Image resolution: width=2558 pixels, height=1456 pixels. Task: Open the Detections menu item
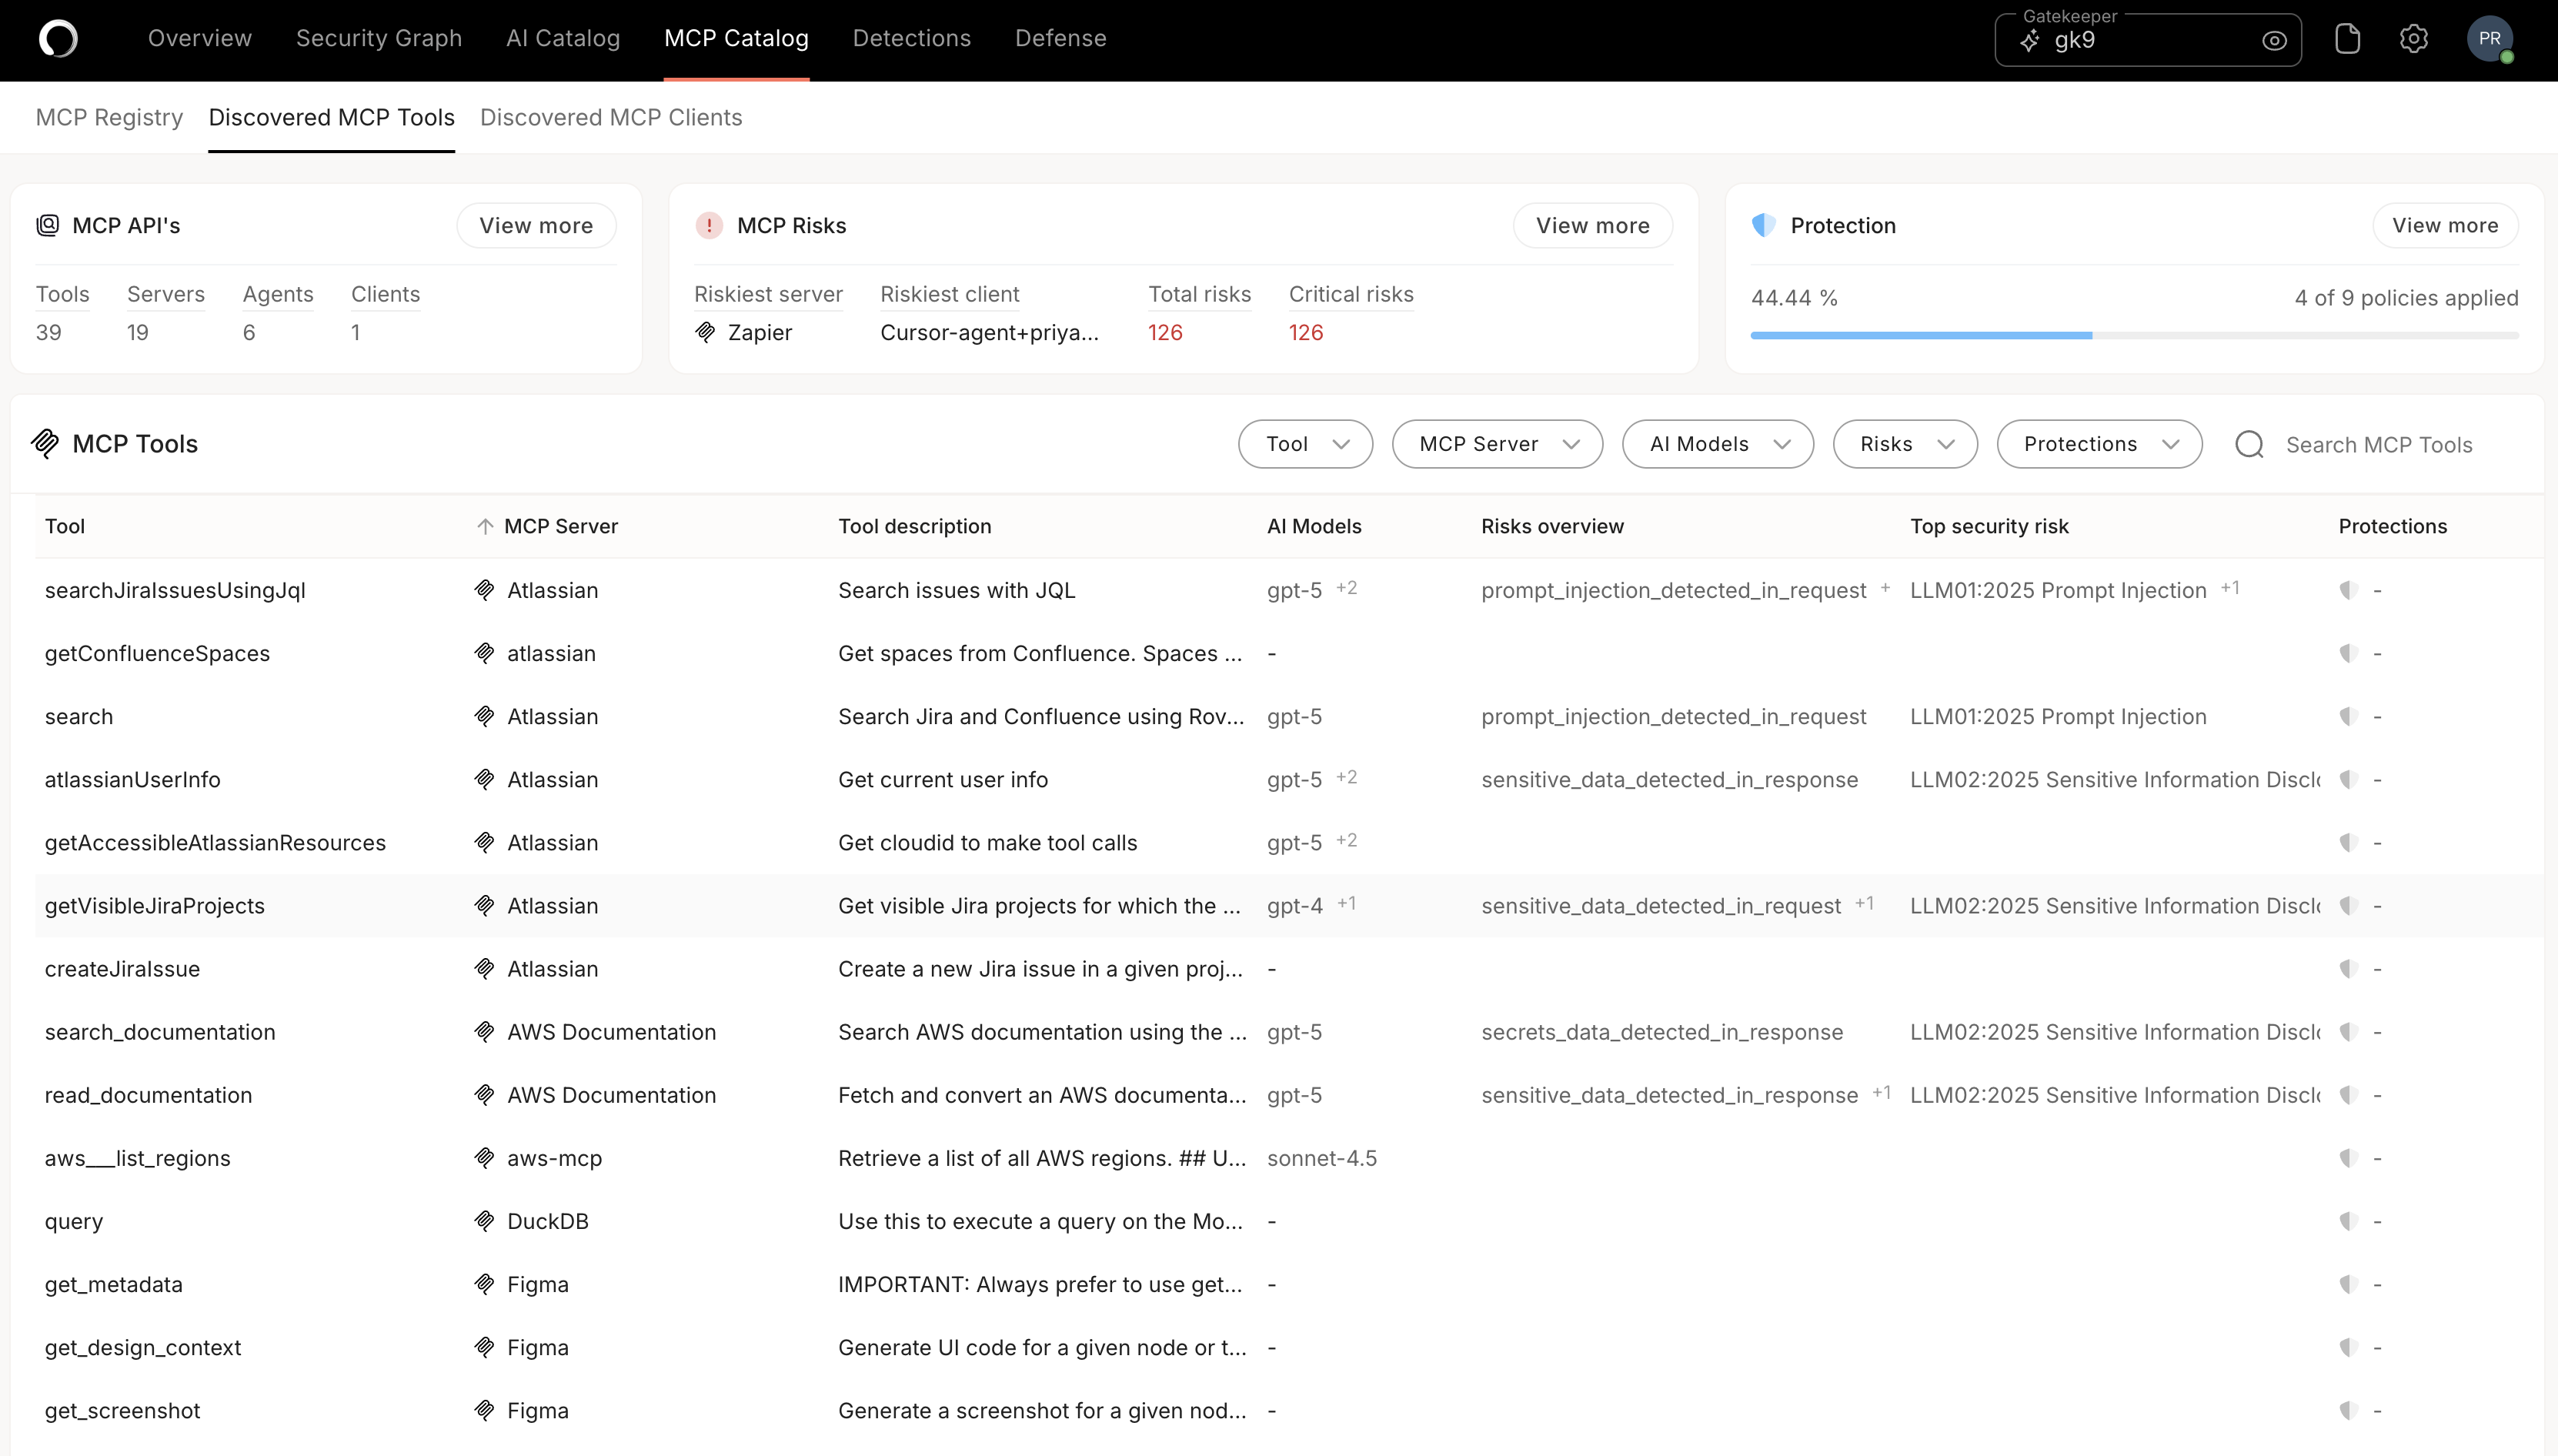pyautogui.click(x=911, y=38)
